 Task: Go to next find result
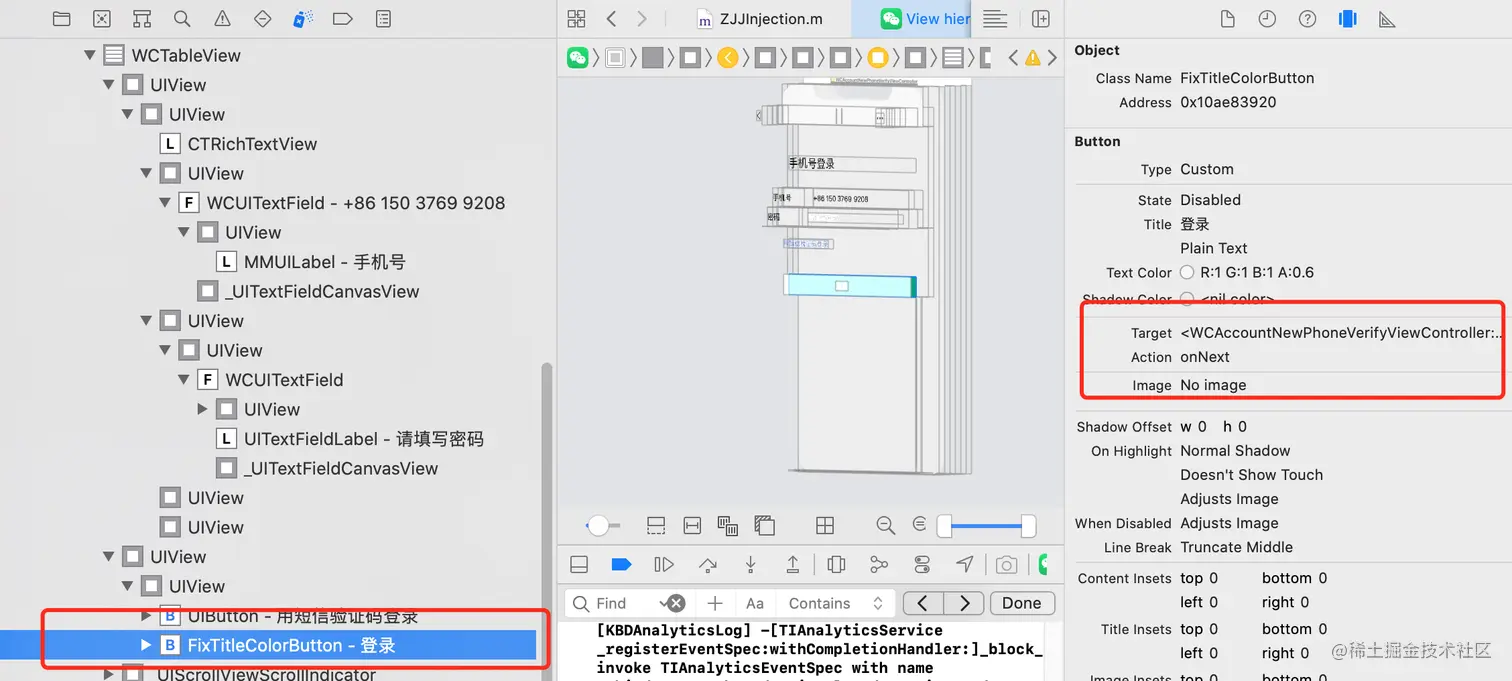[x=964, y=603]
